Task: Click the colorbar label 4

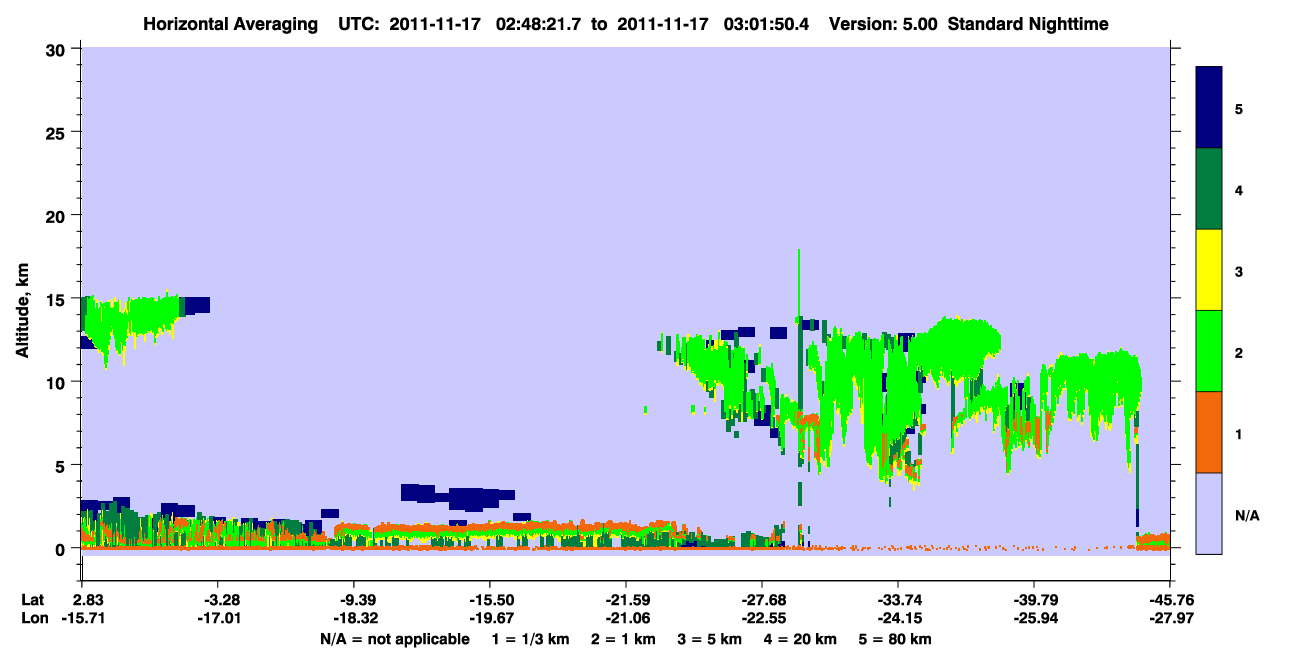Action: click(1239, 189)
